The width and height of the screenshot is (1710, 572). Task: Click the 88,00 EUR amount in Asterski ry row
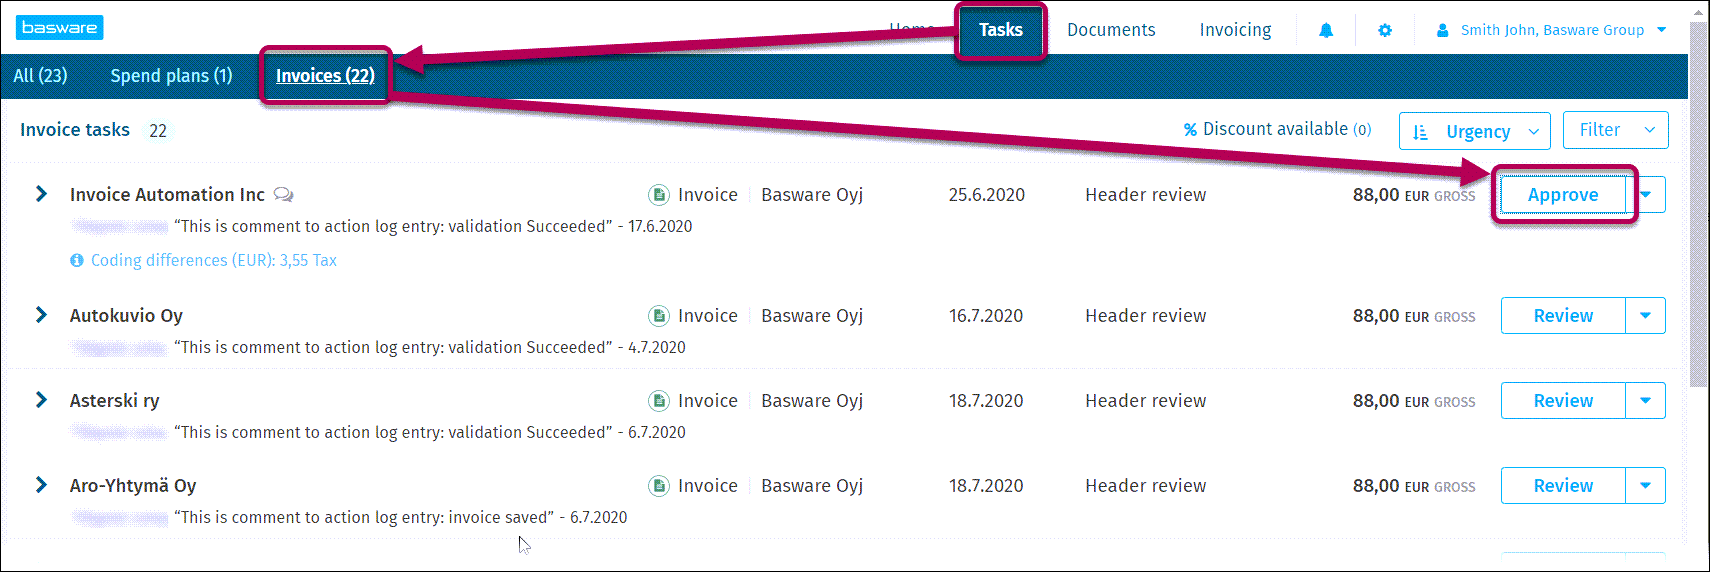1414,401
